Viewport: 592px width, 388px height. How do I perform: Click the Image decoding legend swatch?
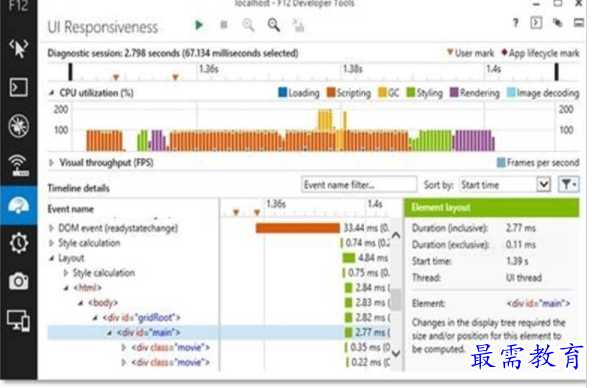pos(511,92)
